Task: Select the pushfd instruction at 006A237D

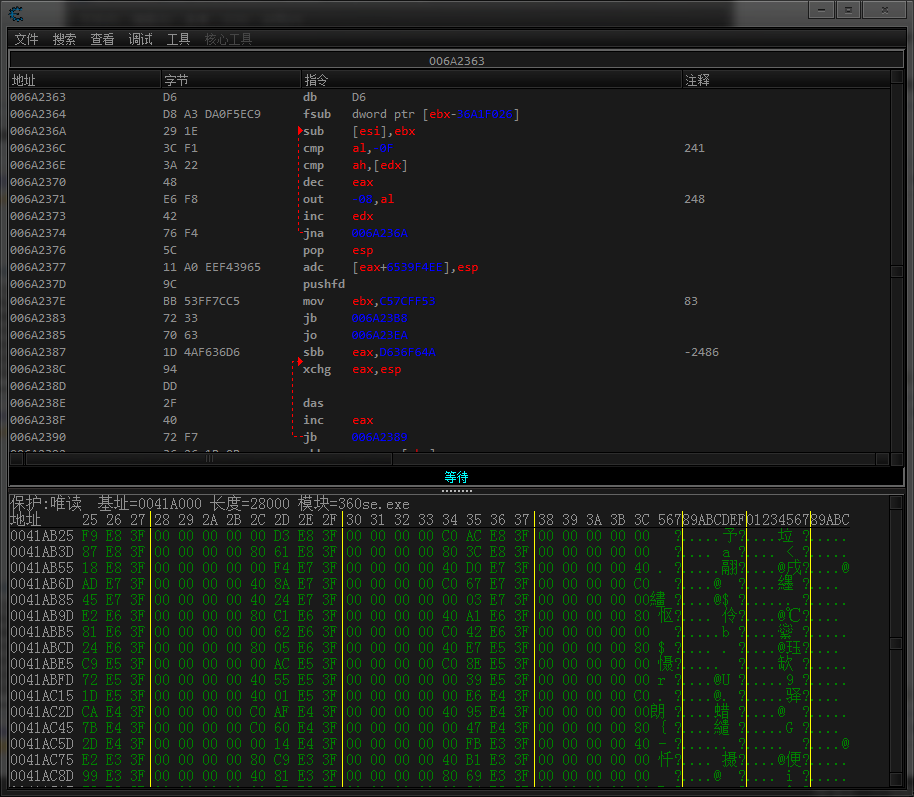Action: (325, 284)
